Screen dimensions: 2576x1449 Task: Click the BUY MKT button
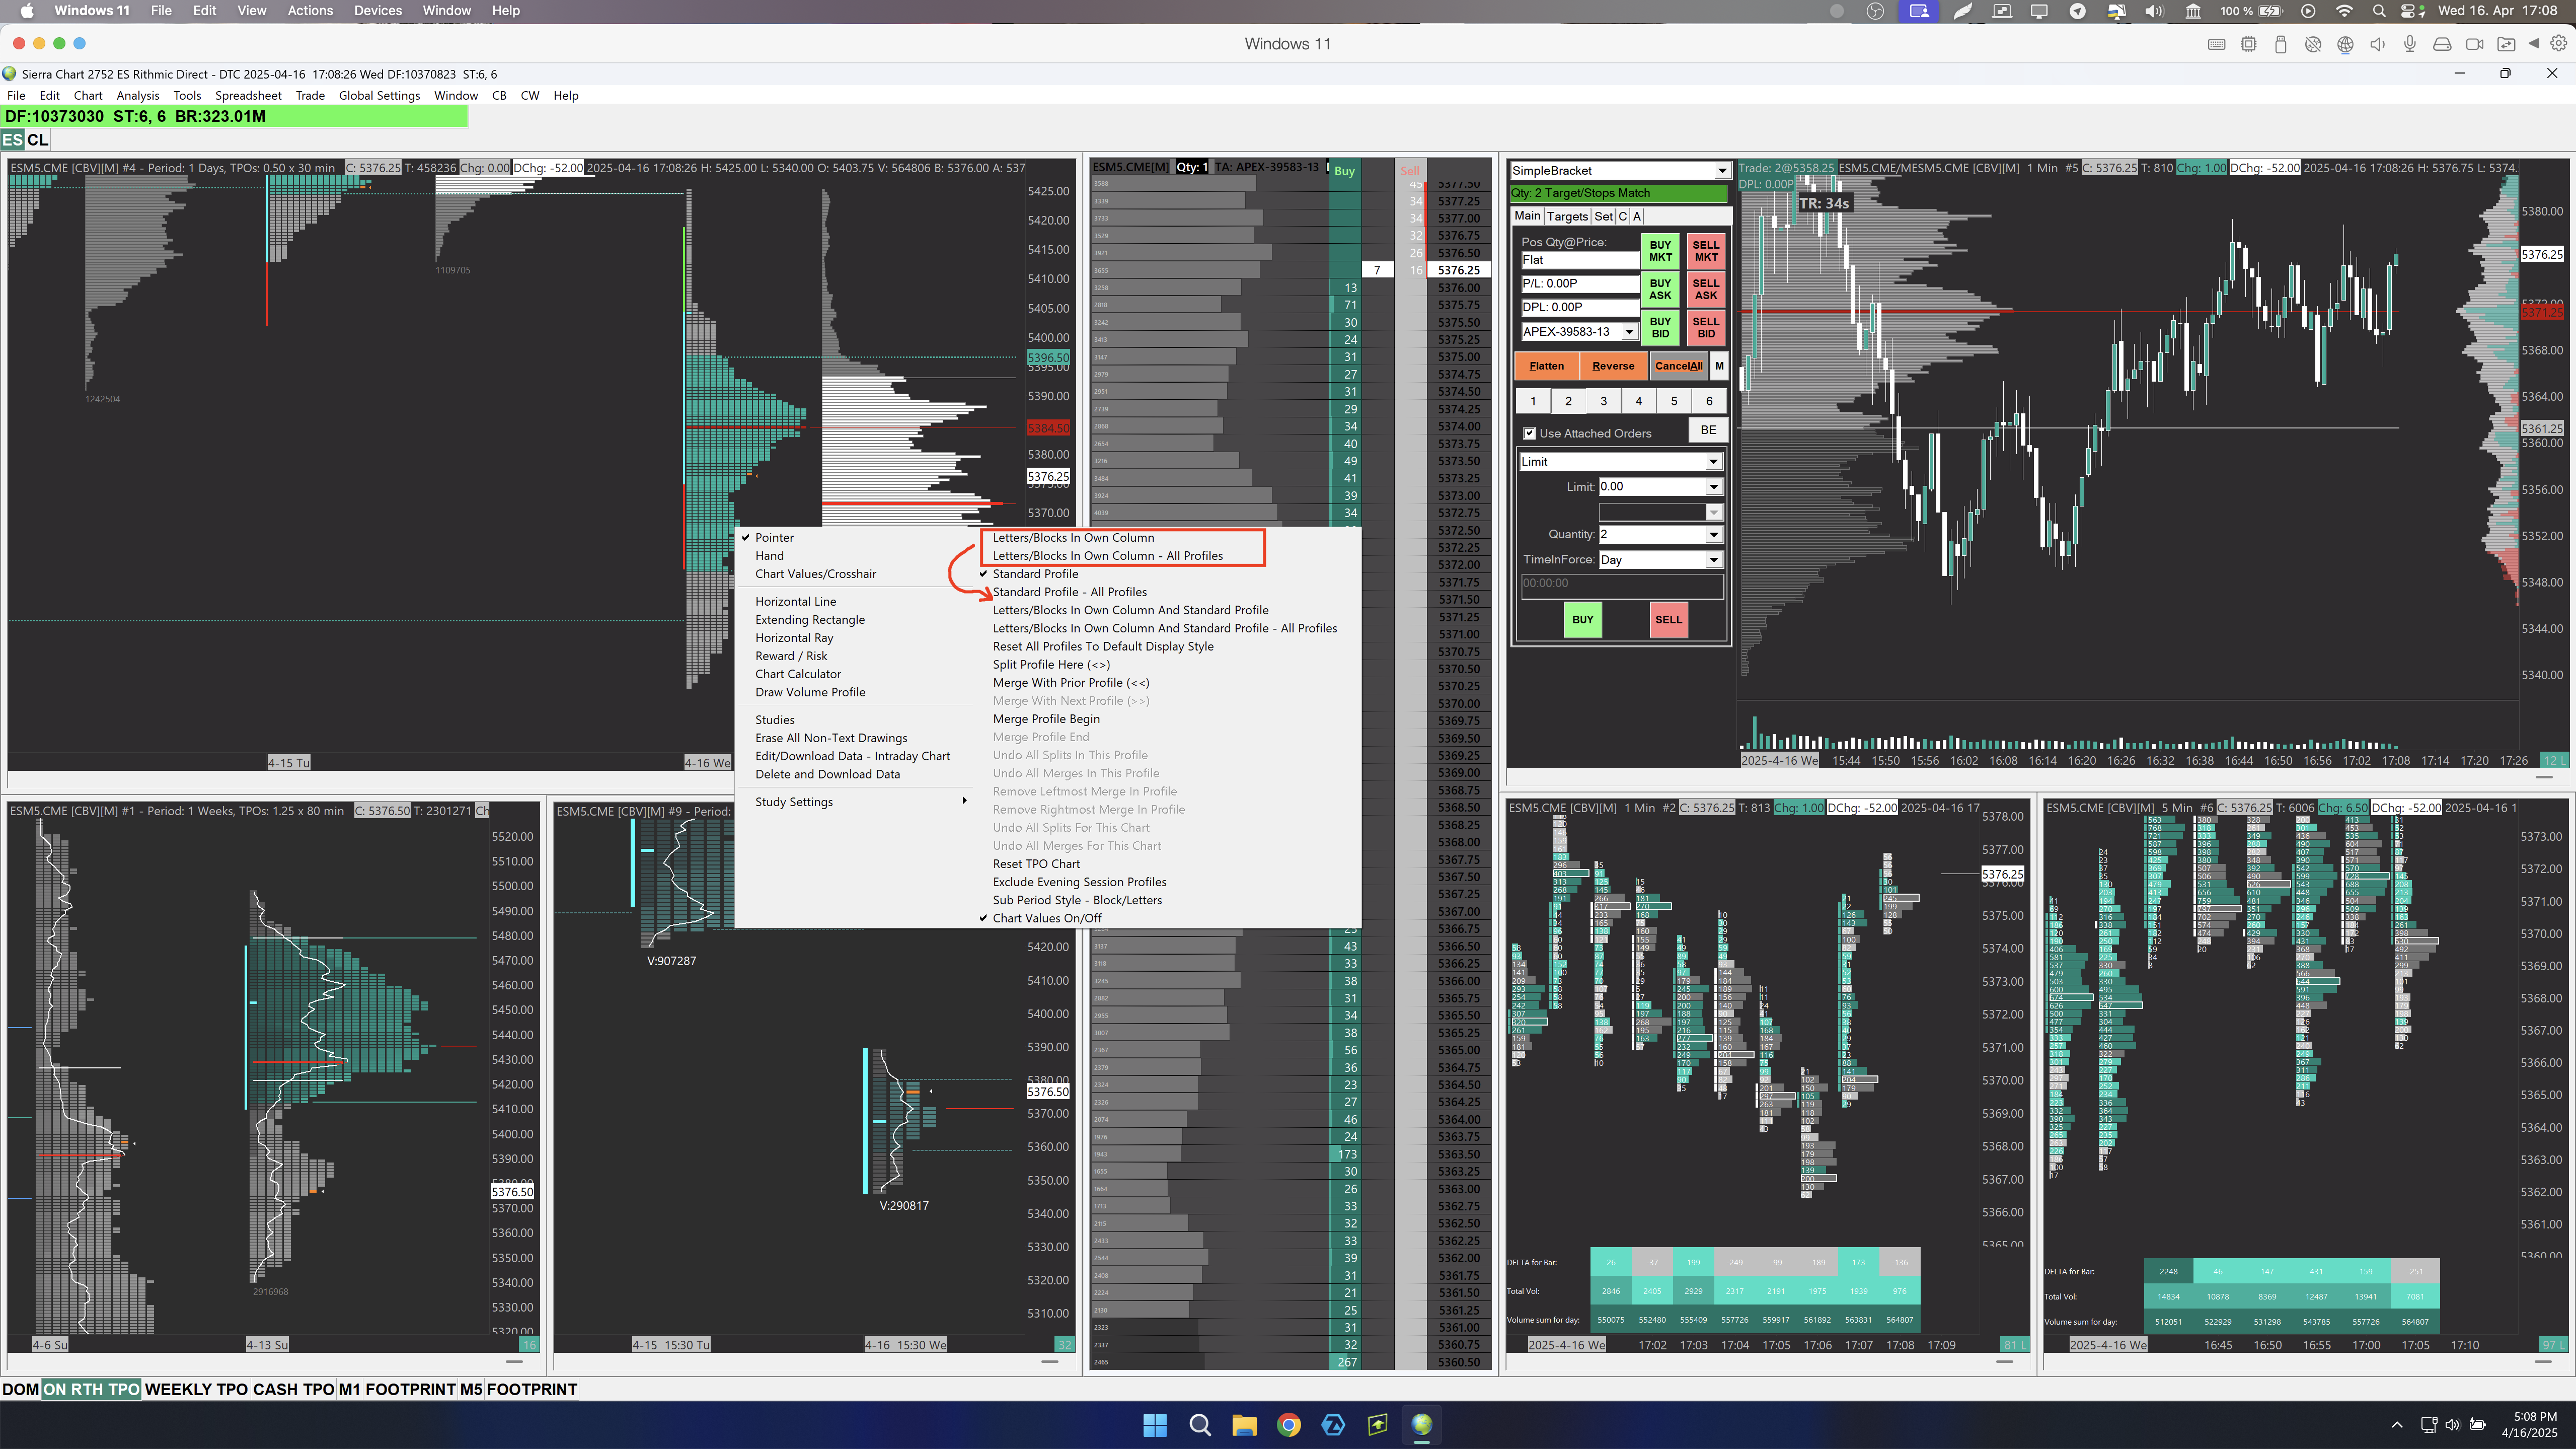tap(1660, 251)
